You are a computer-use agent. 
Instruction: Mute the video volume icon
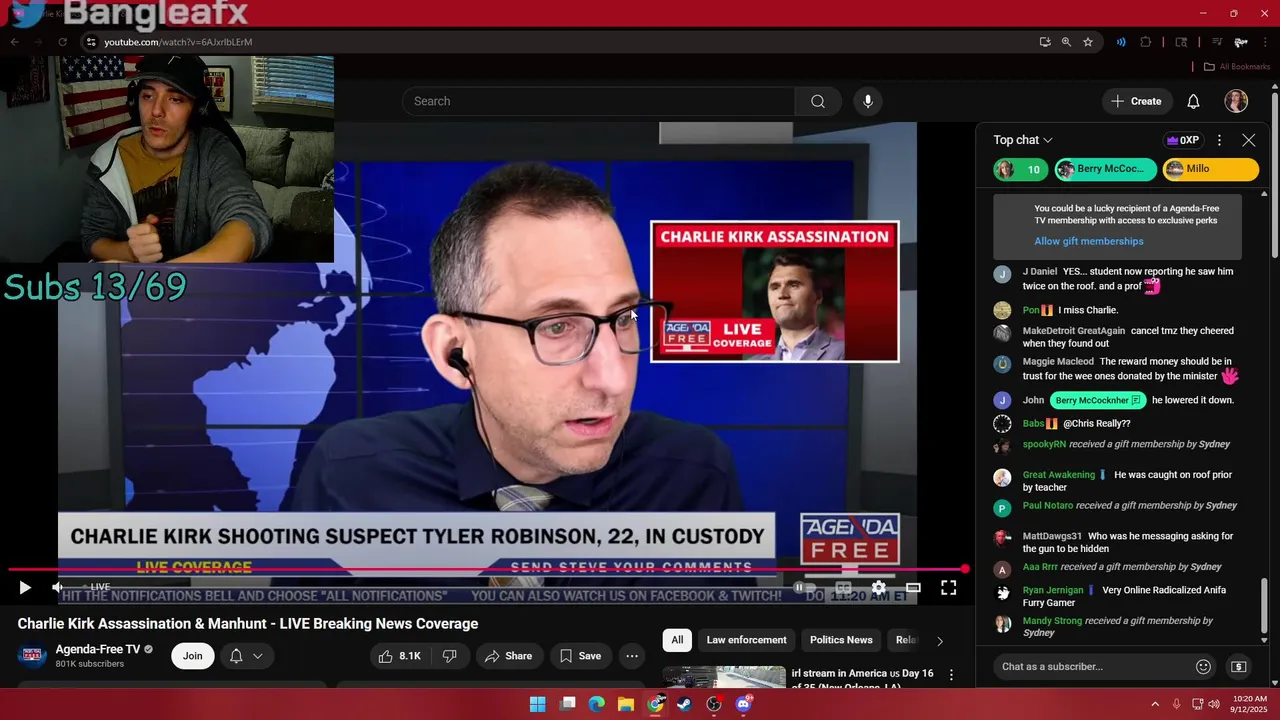pos(58,588)
